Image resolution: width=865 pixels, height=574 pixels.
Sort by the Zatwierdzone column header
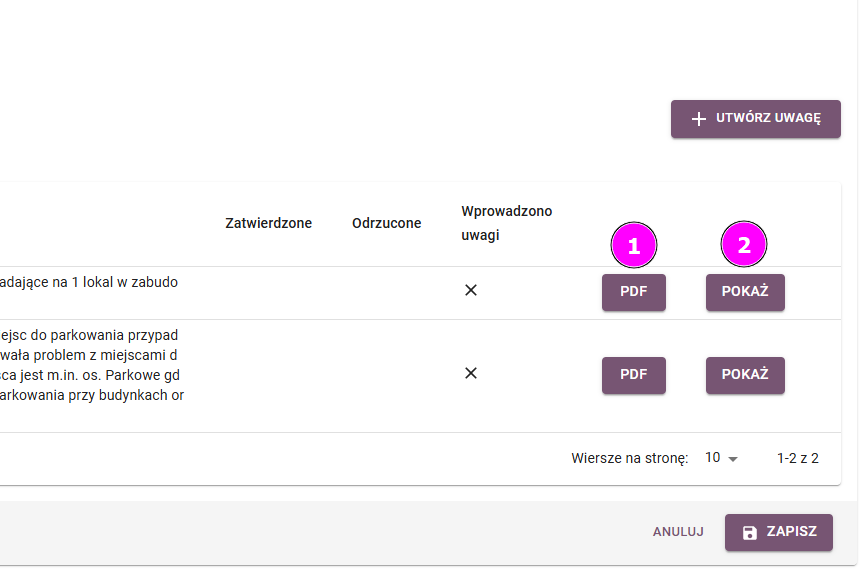click(x=268, y=223)
